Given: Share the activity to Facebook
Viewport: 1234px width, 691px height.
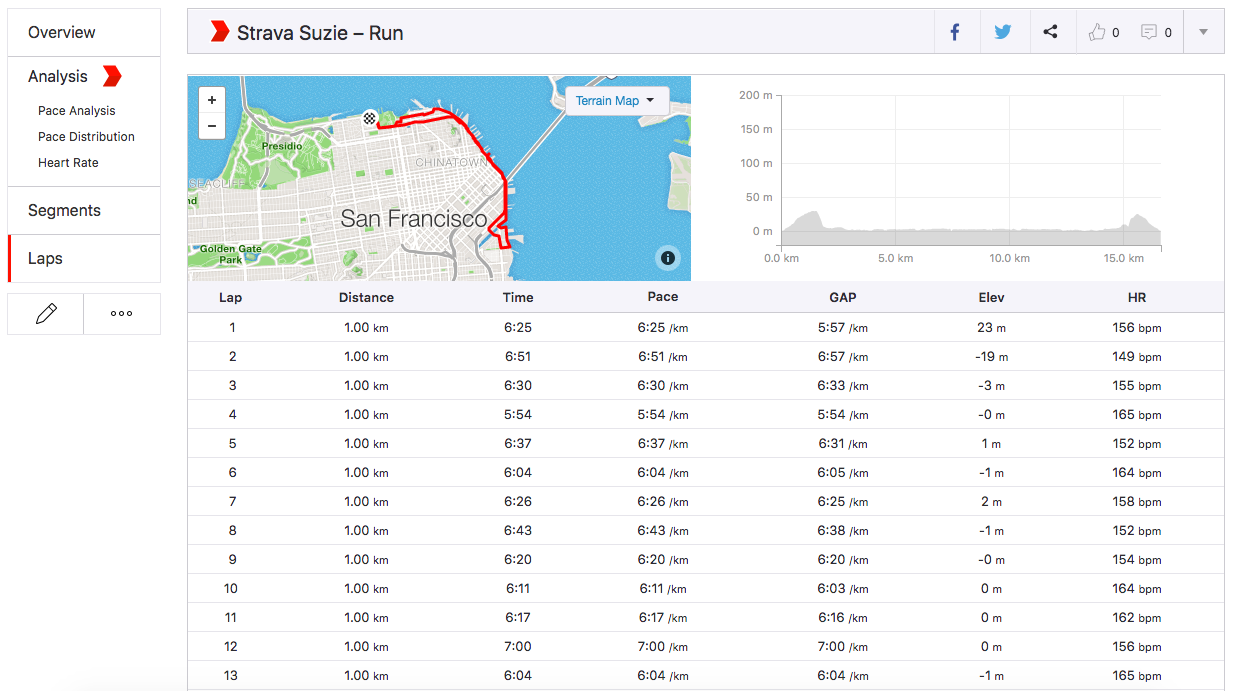Looking at the screenshot, I should click(955, 31).
